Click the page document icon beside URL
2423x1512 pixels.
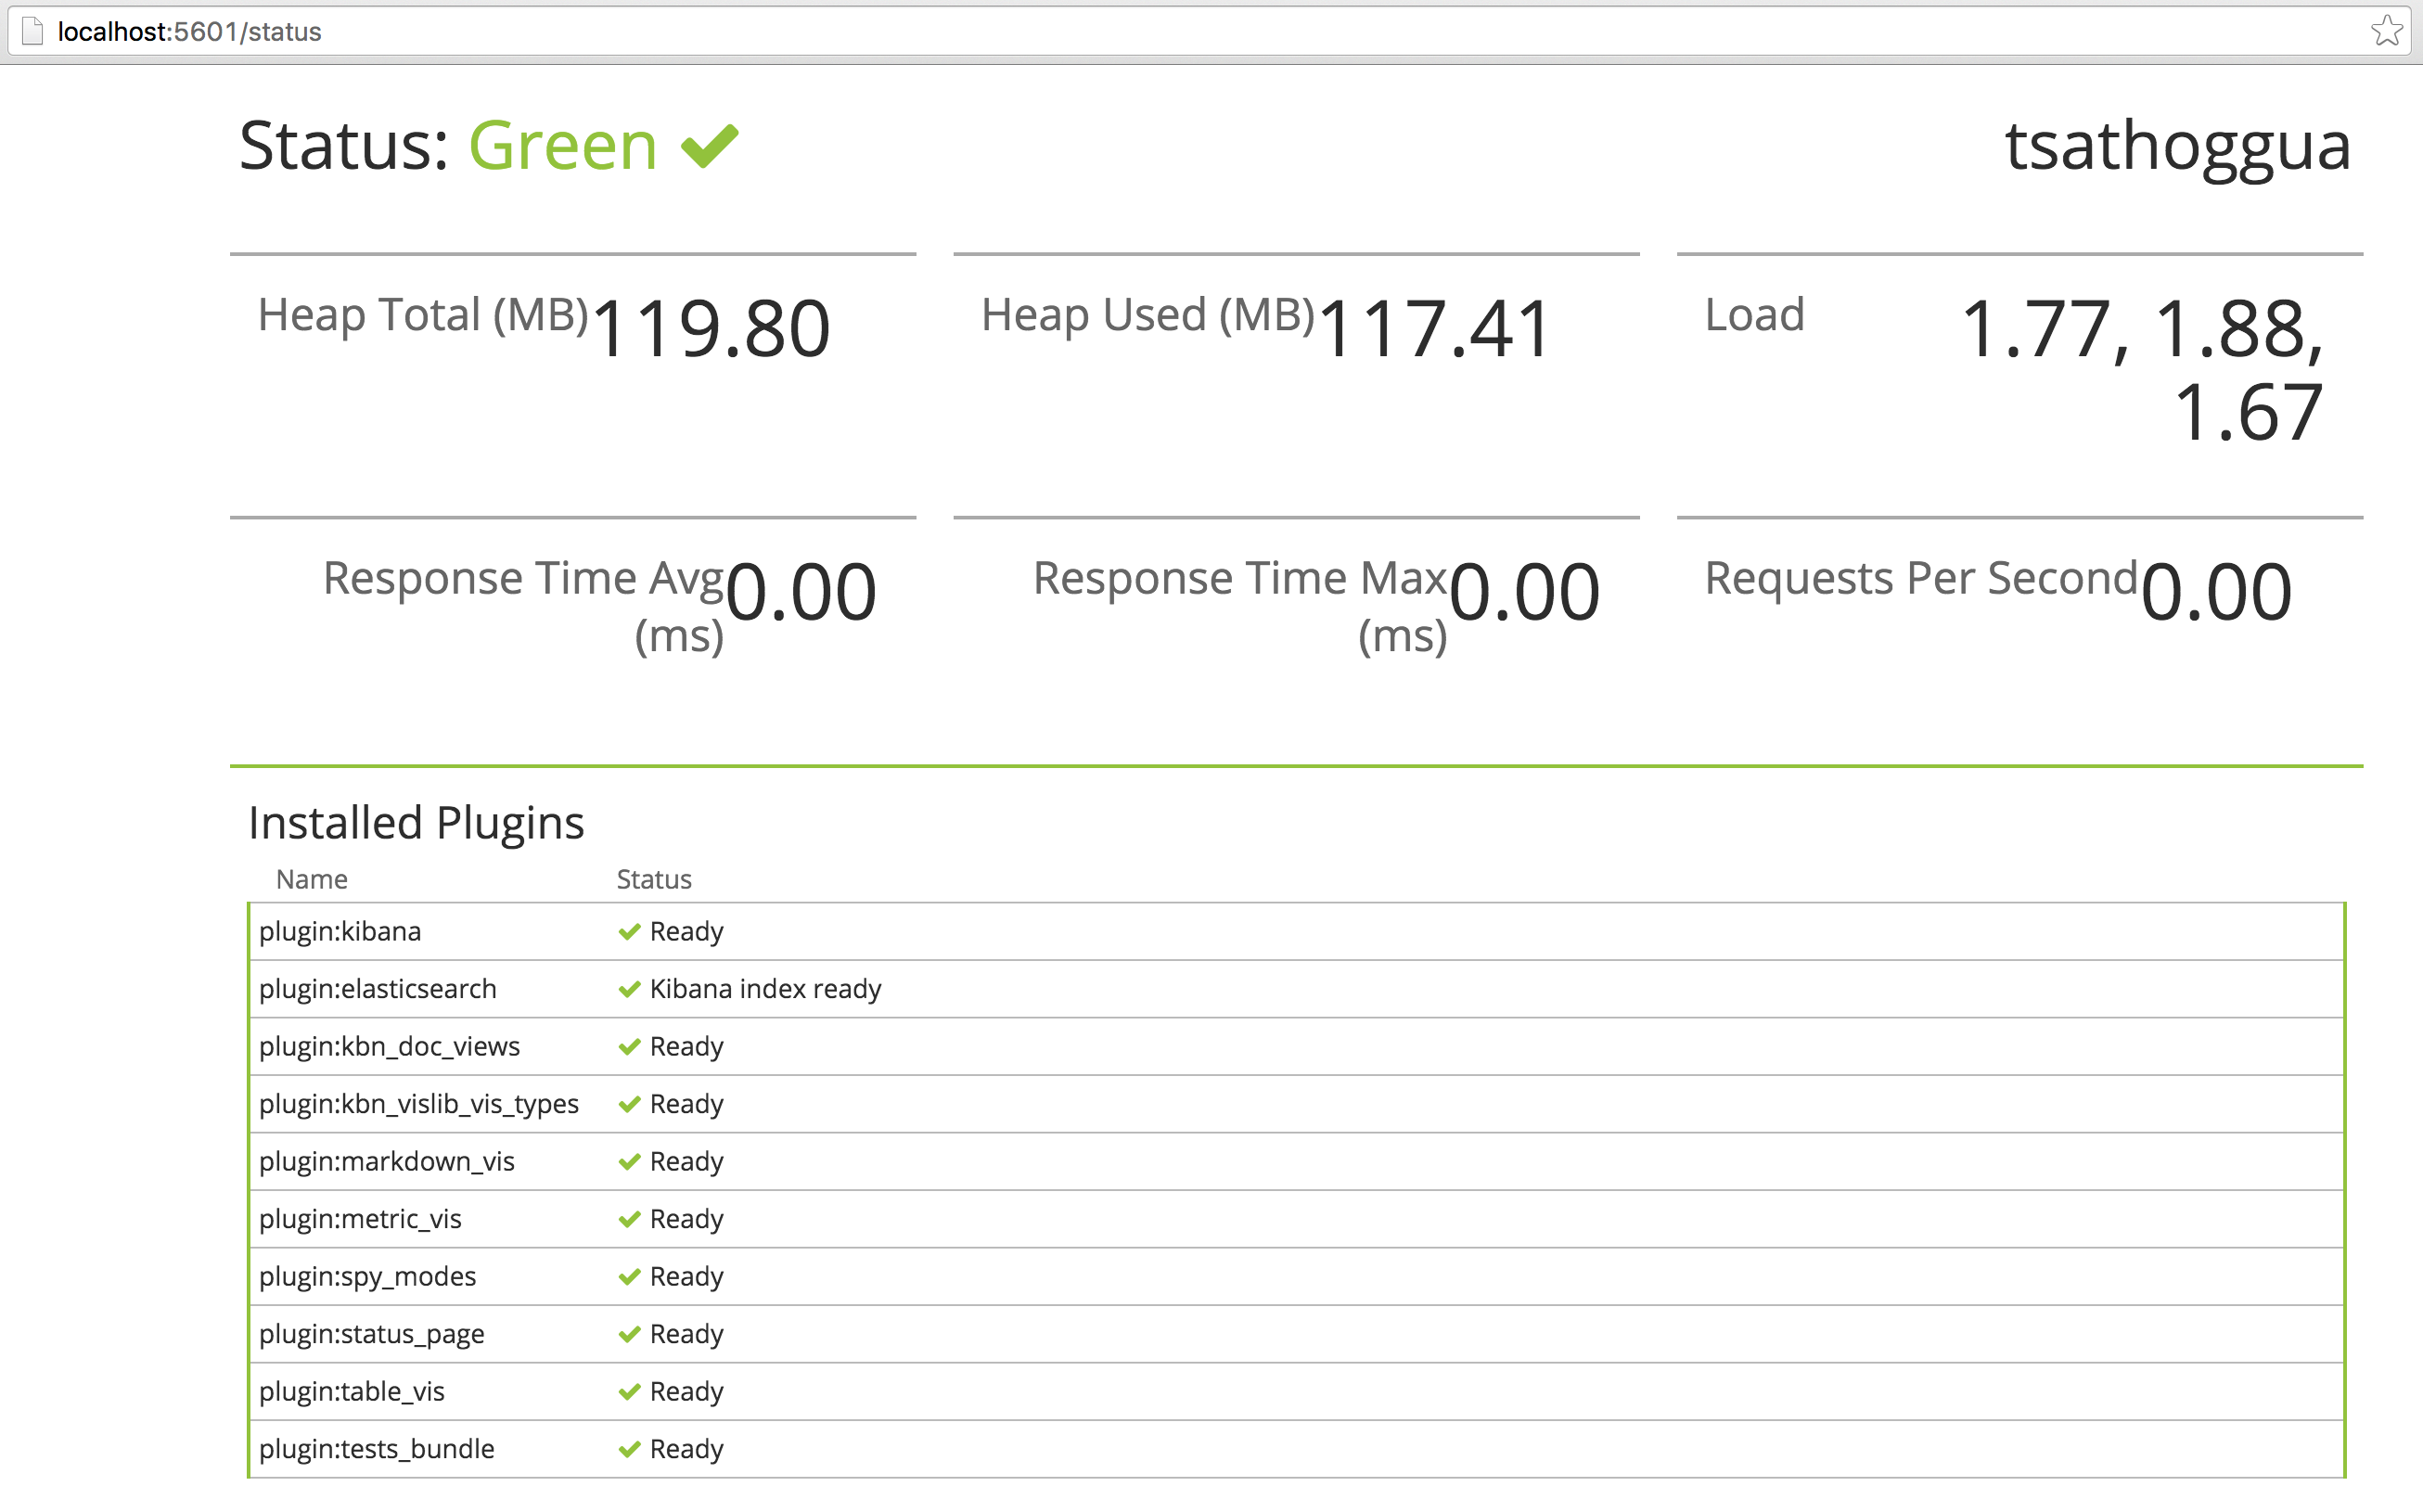(x=33, y=31)
